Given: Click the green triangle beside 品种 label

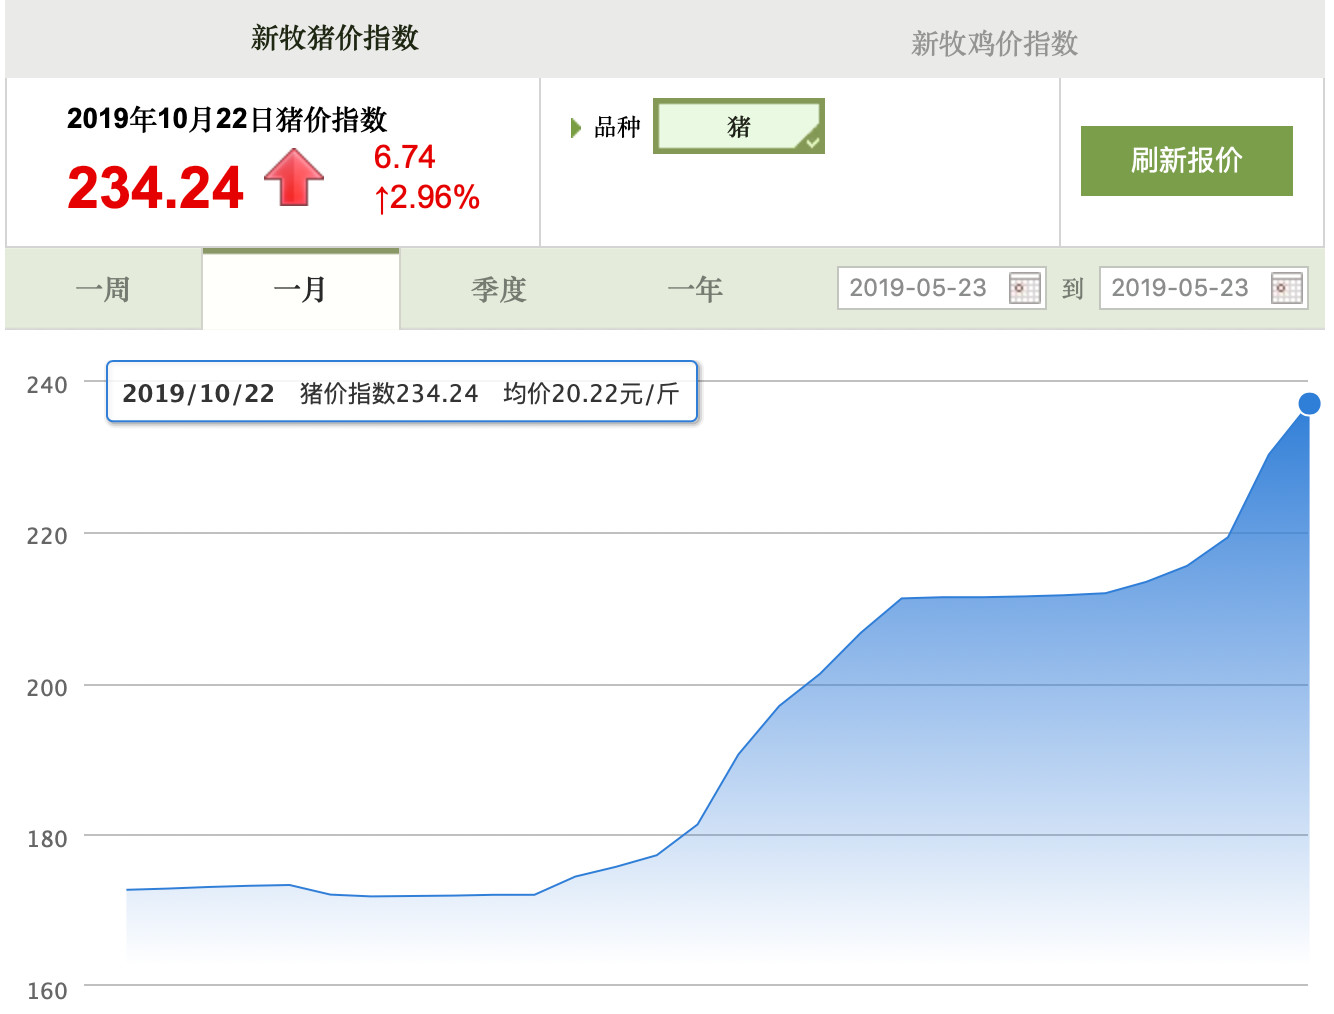Looking at the screenshot, I should 575,127.
